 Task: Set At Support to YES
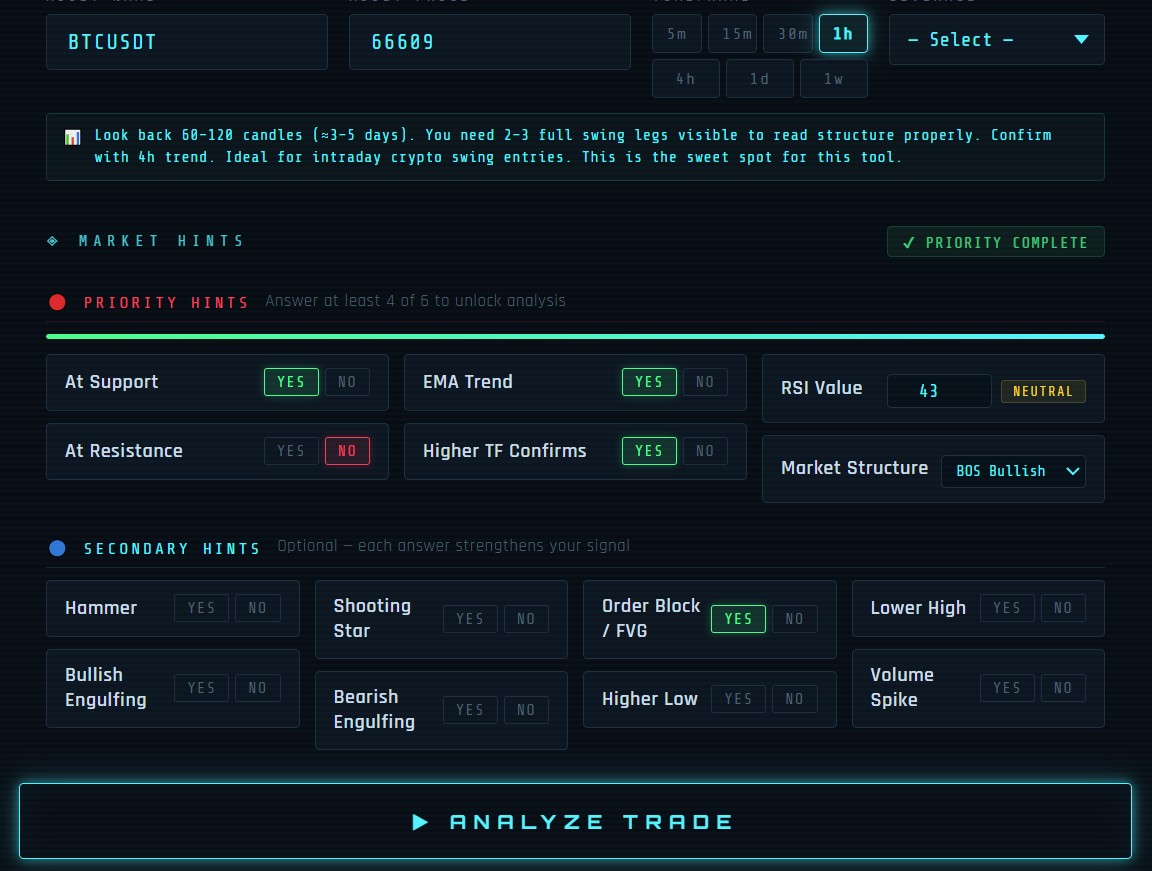291,382
